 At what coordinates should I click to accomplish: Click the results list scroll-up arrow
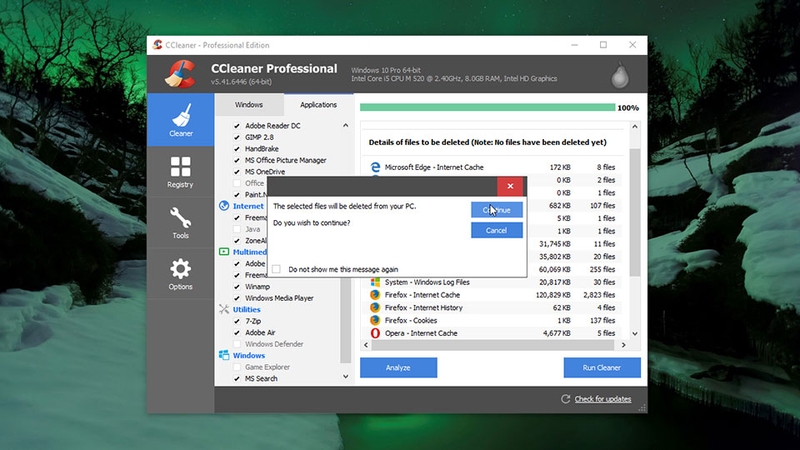pyautogui.click(x=635, y=127)
